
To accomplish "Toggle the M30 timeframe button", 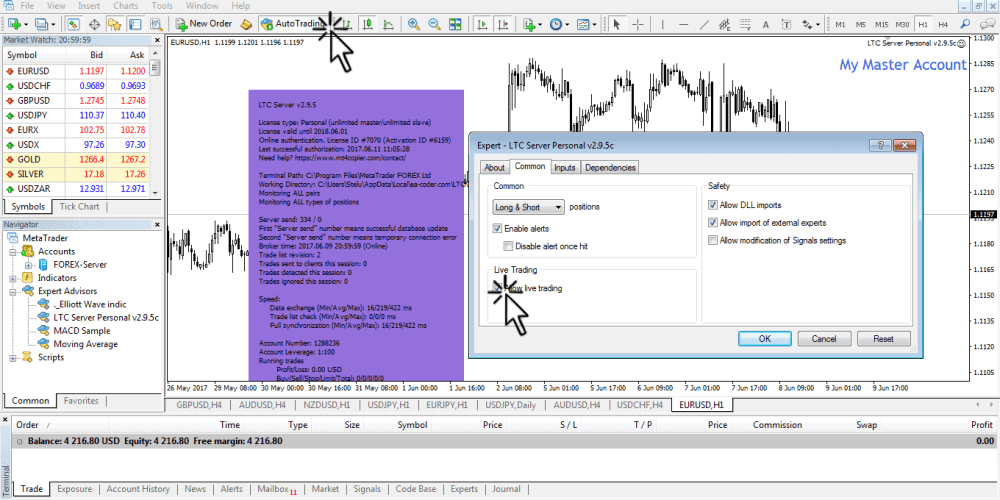I will 902,24.
